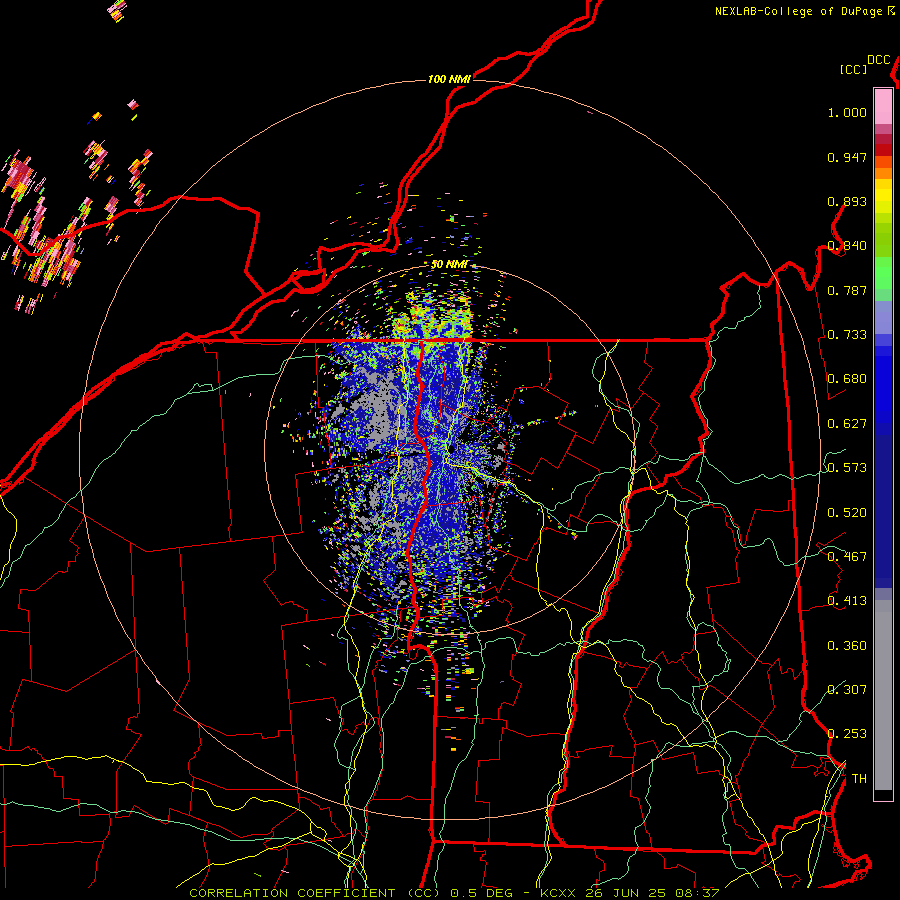
Task: Click the 1.000 scale value
Action: (x=847, y=112)
